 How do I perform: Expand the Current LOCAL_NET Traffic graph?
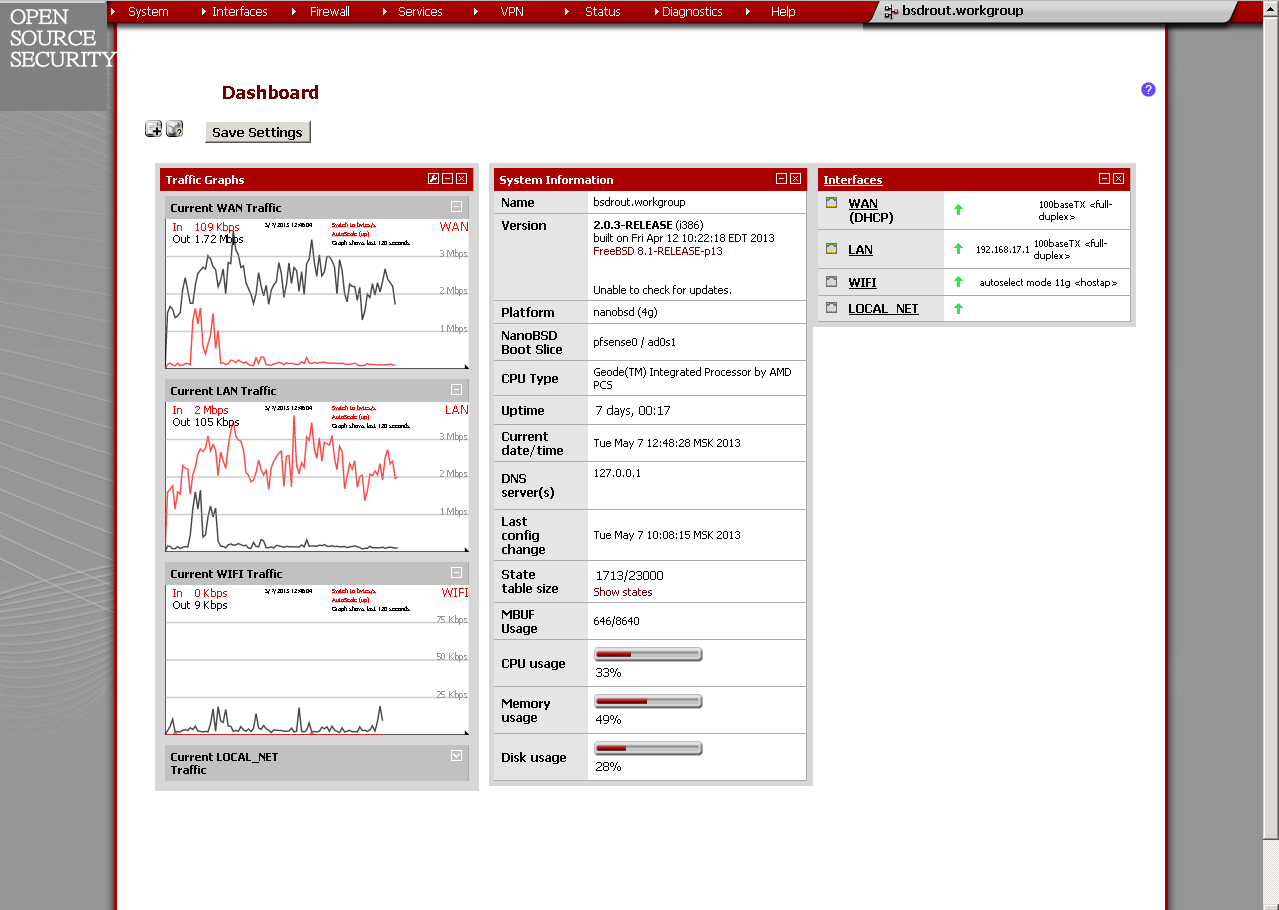click(x=456, y=756)
